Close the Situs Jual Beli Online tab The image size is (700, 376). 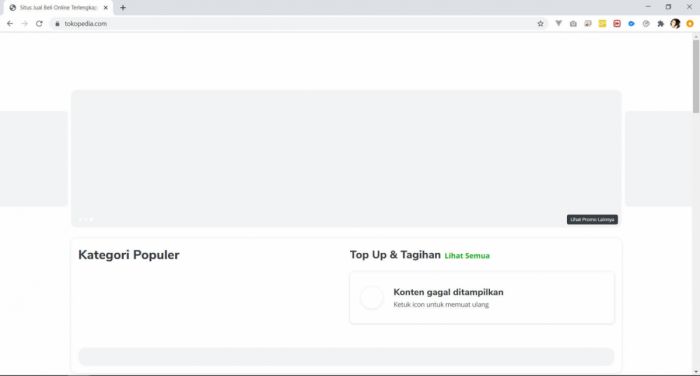[x=106, y=8]
